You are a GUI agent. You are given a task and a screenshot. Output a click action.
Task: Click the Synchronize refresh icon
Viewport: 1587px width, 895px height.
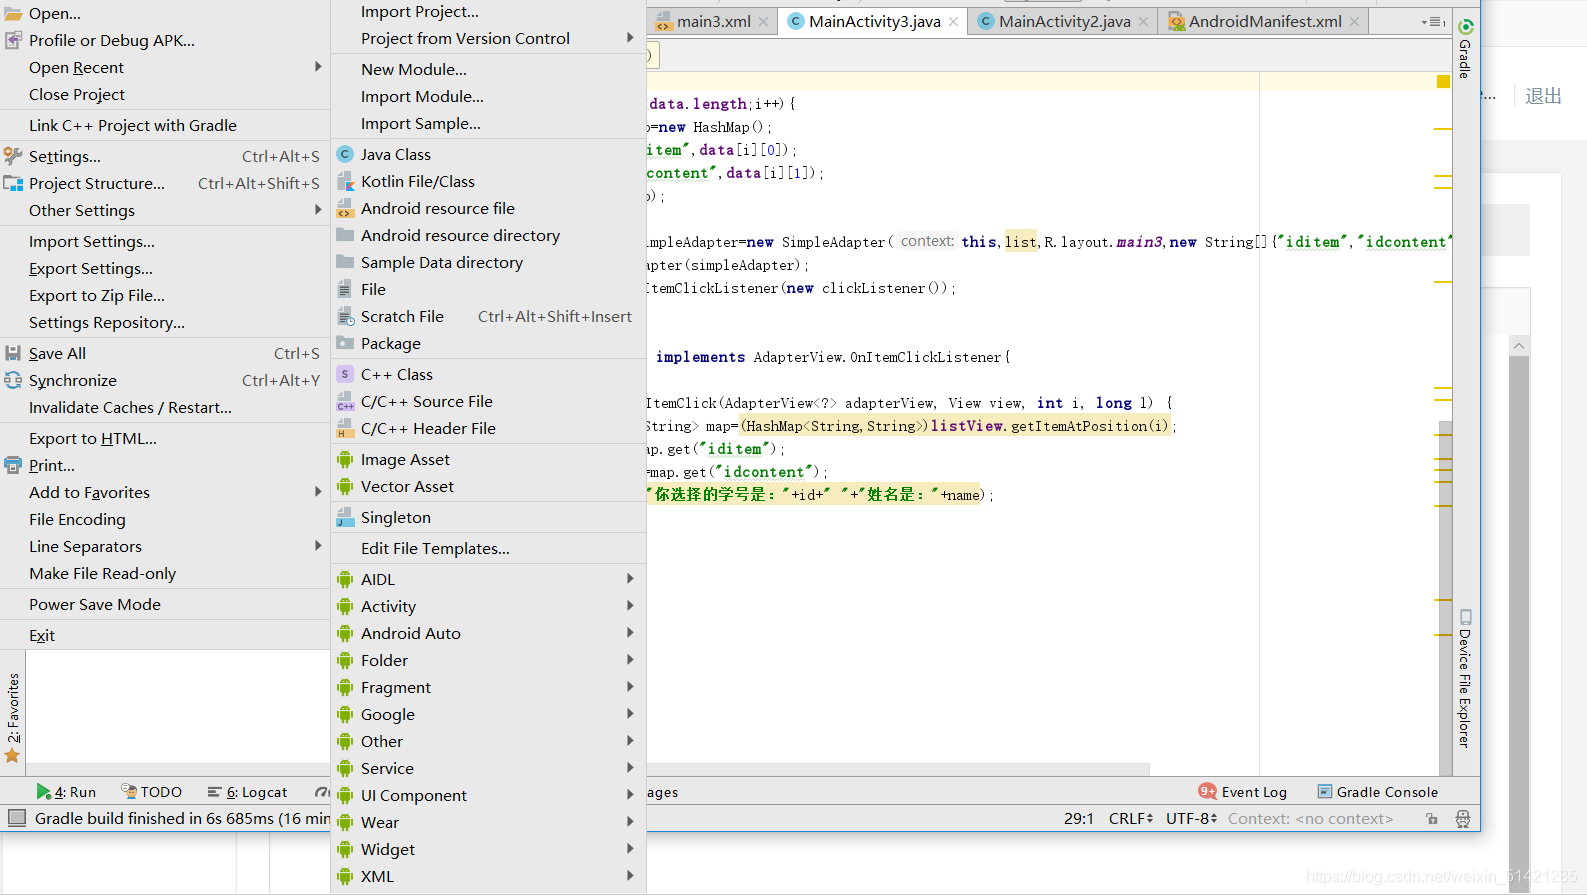pyautogui.click(x=13, y=380)
